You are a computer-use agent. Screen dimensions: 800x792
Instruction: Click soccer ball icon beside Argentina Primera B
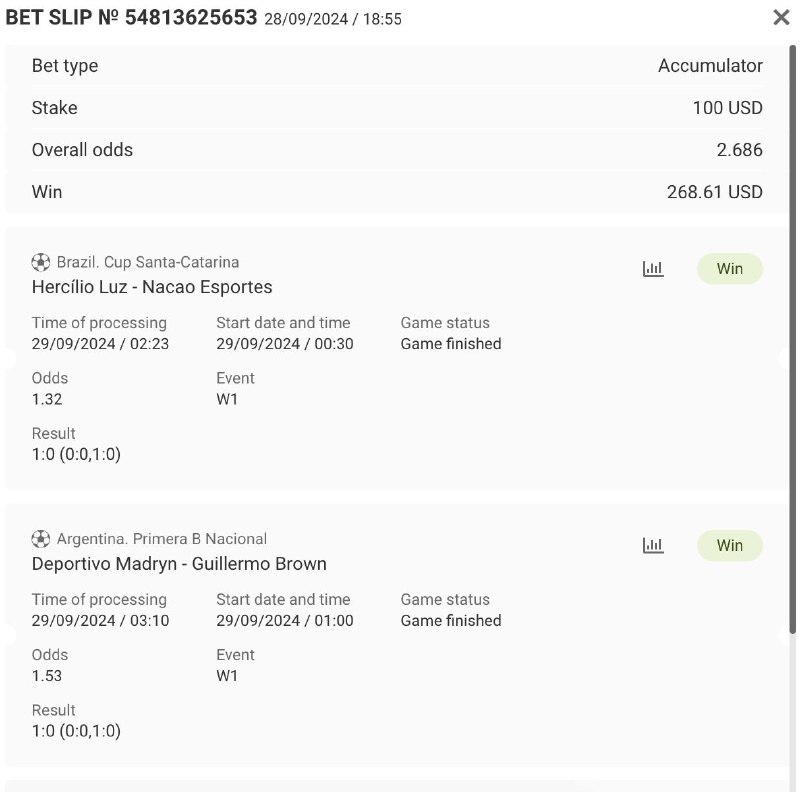pos(40,539)
